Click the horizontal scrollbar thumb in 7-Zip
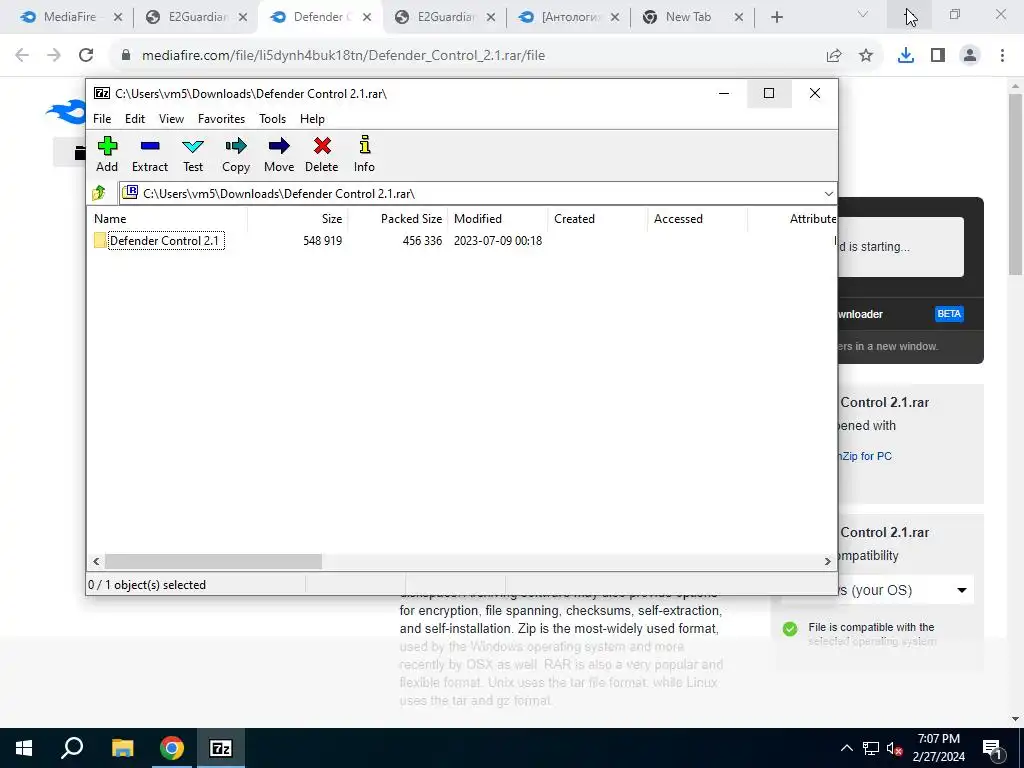Image resolution: width=1024 pixels, height=768 pixels. tap(214, 561)
